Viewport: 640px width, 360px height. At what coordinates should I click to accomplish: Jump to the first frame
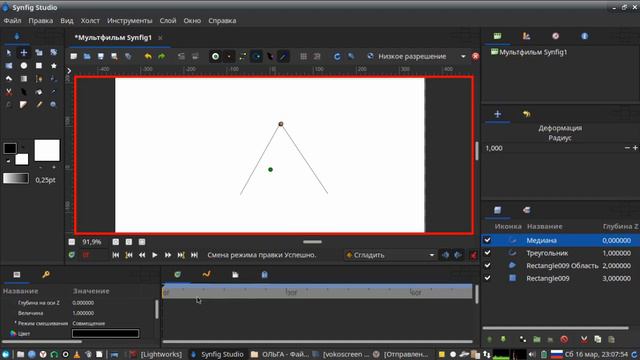(116, 255)
